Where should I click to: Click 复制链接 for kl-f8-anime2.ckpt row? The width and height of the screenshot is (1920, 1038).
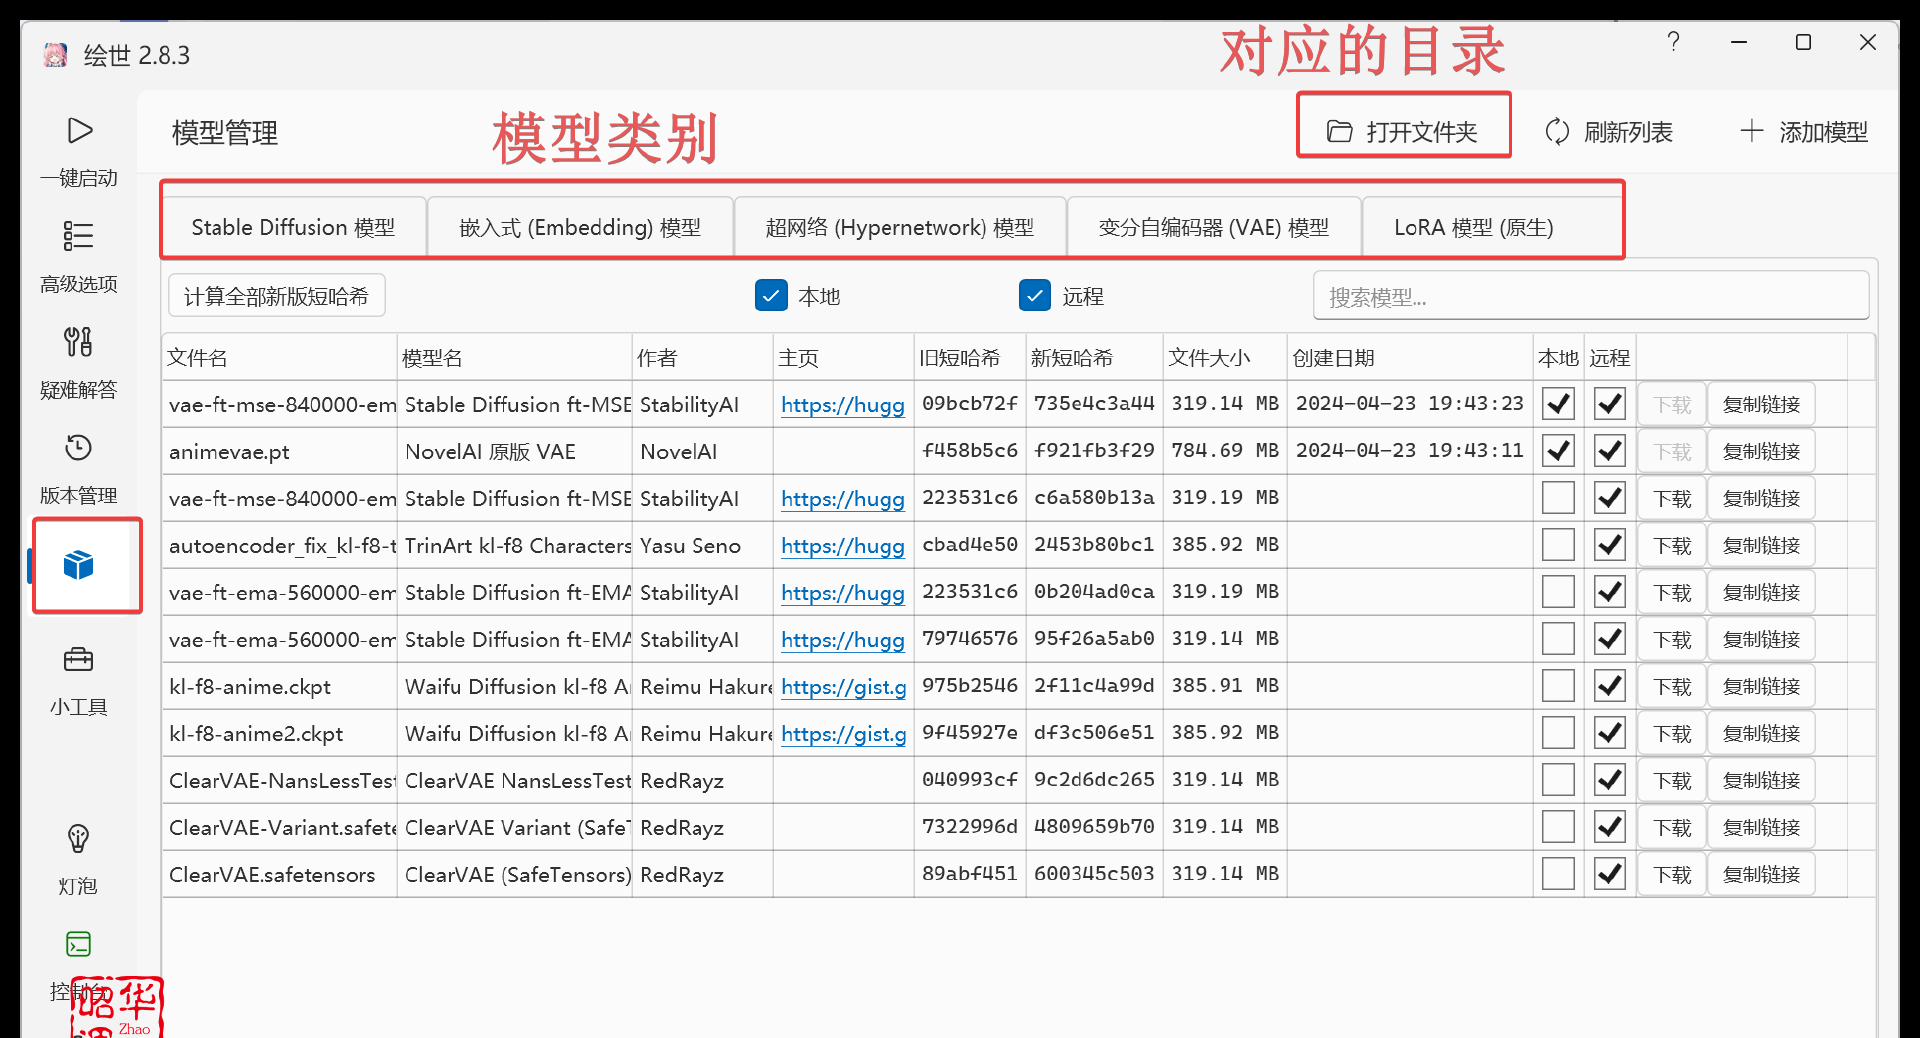pyautogui.click(x=1761, y=733)
